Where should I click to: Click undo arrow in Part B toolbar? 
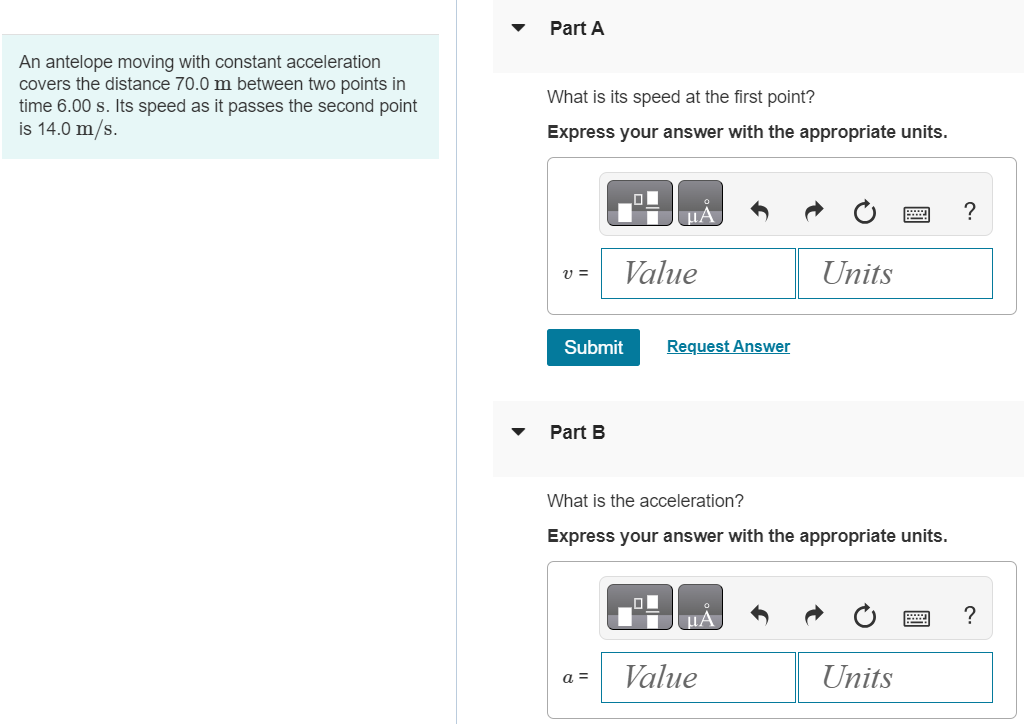760,616
